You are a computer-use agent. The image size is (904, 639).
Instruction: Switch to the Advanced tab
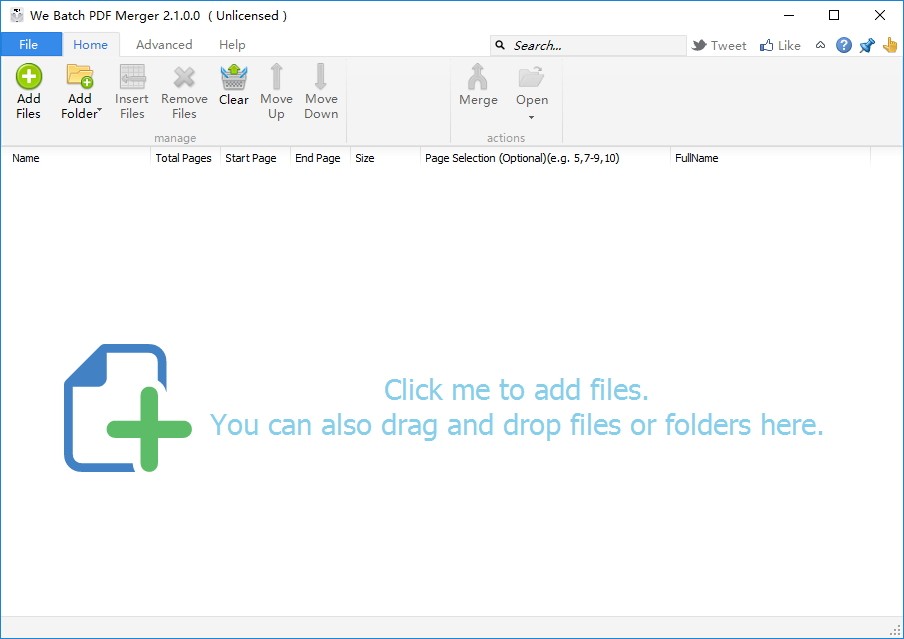coord(164,44)
